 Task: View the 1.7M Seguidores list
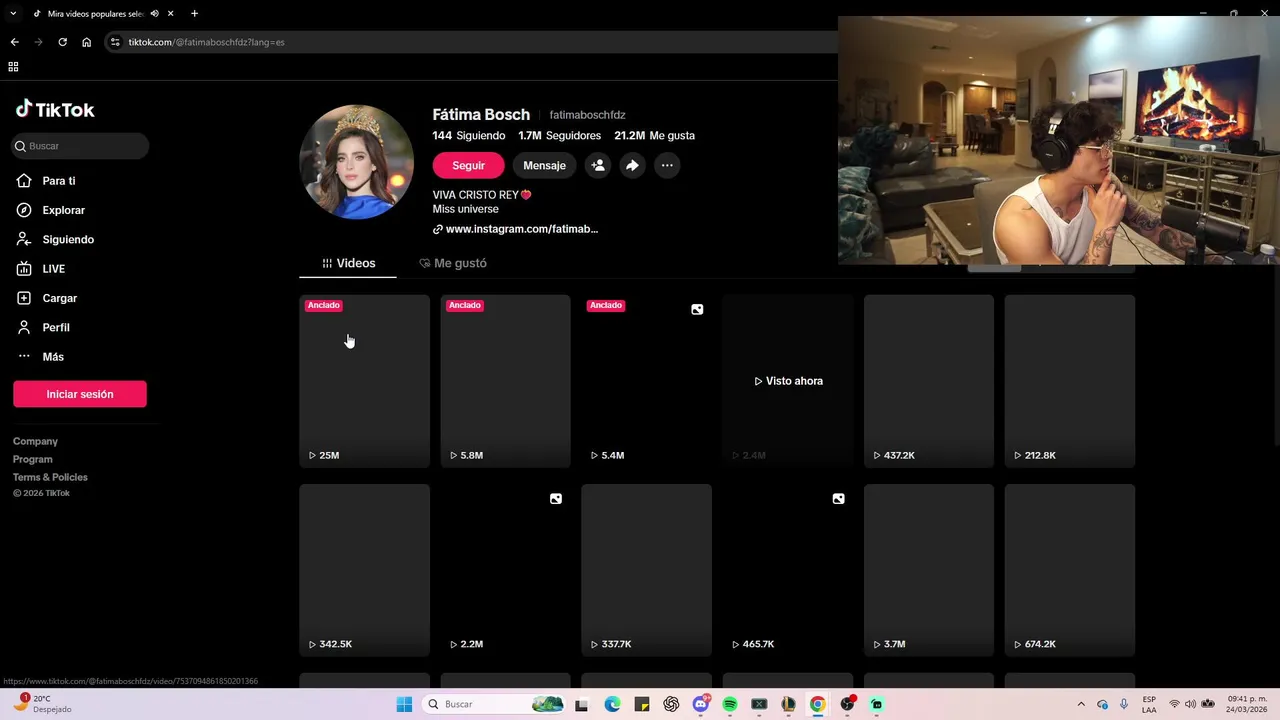click(559, 135)
